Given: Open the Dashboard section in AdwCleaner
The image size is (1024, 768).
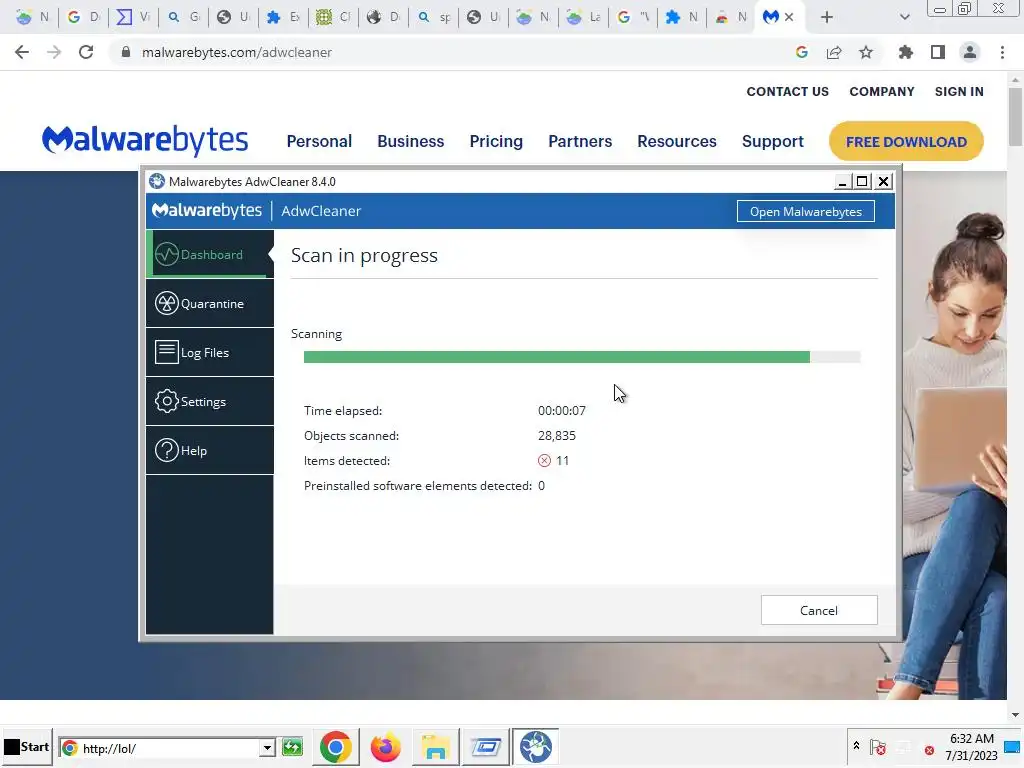Looking at the screenshot, I should pyautogui.click(x=210, y=254).
